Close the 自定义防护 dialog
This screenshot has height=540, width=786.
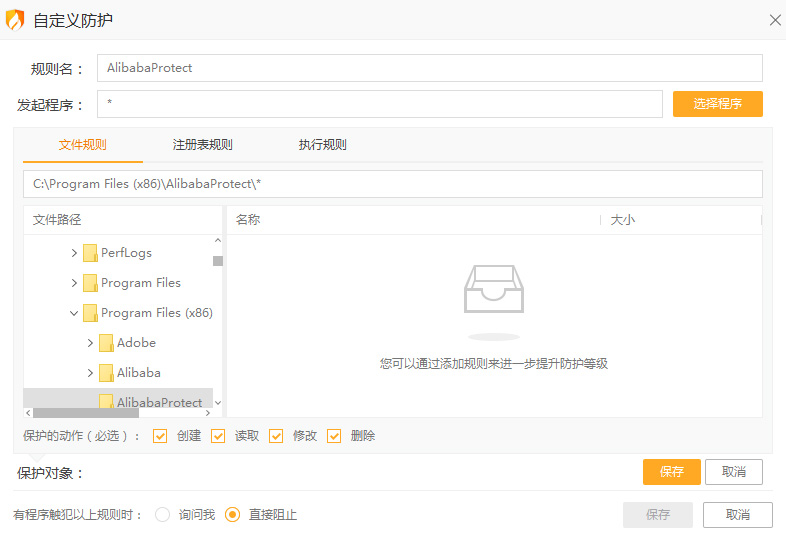[x=775, y=20]
